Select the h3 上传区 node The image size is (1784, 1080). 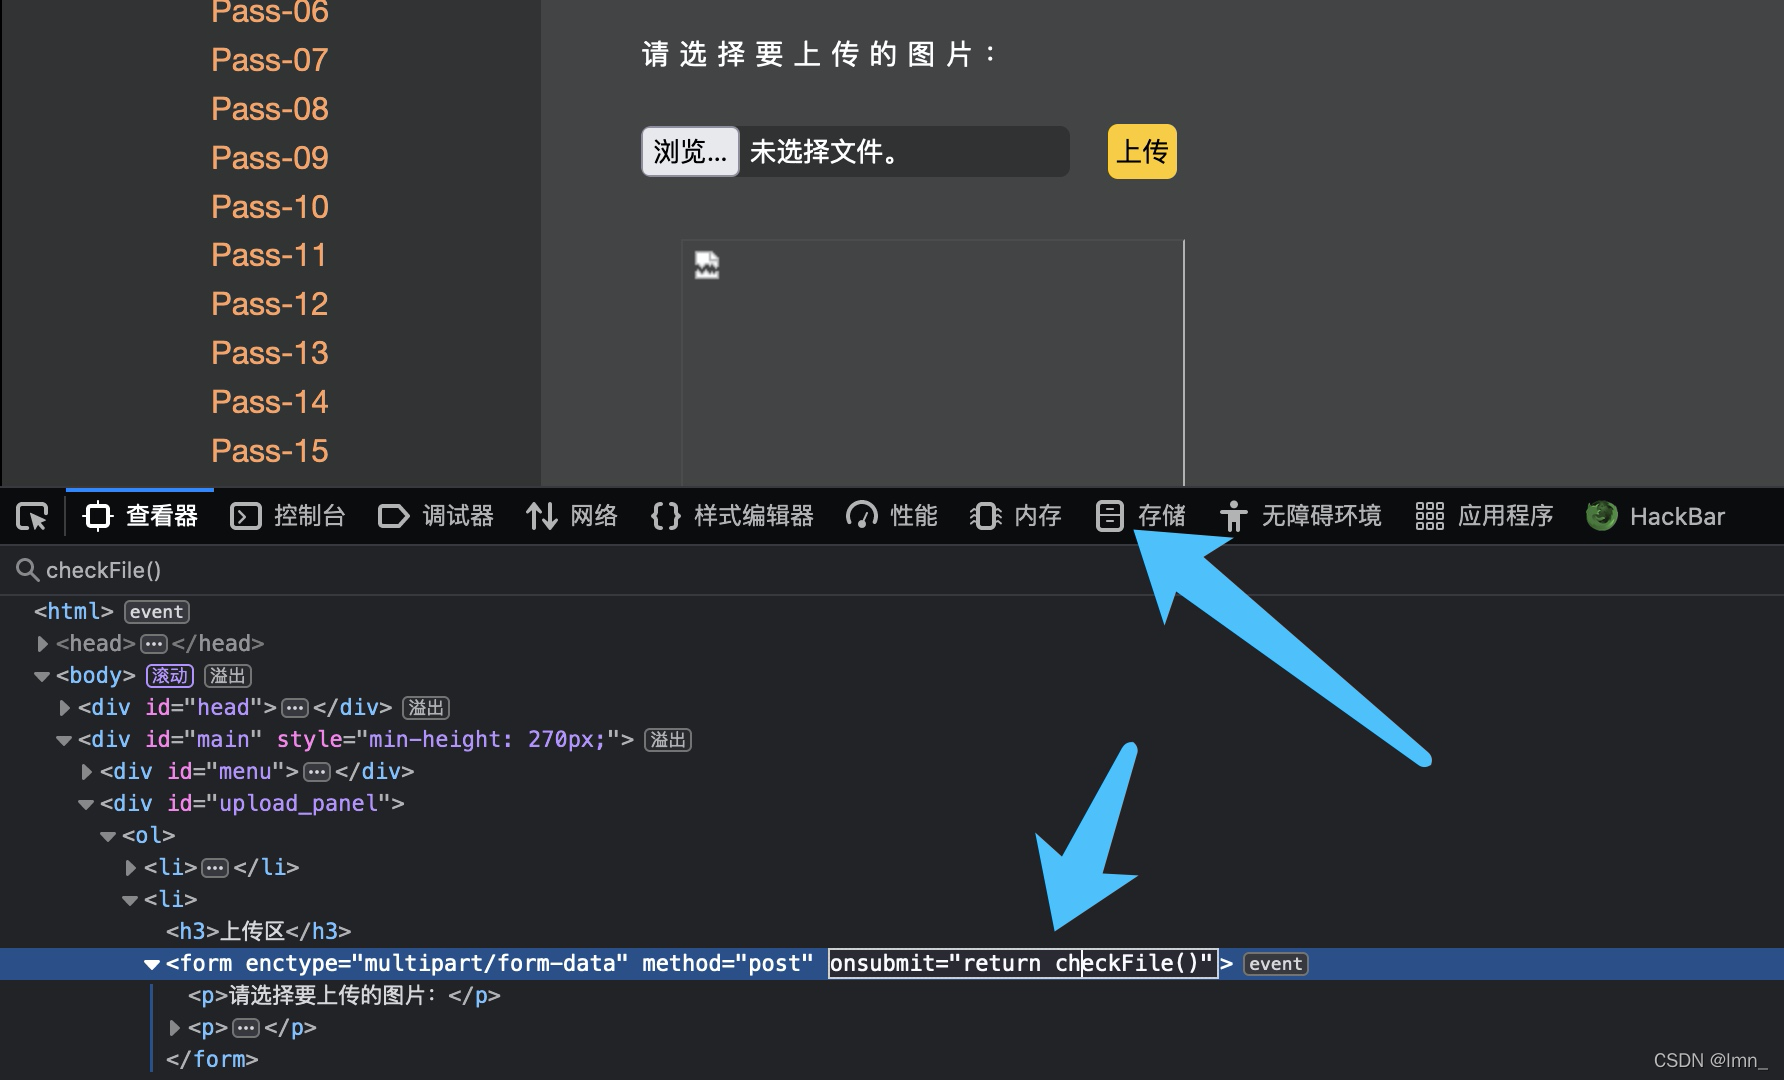click(258, 932)
